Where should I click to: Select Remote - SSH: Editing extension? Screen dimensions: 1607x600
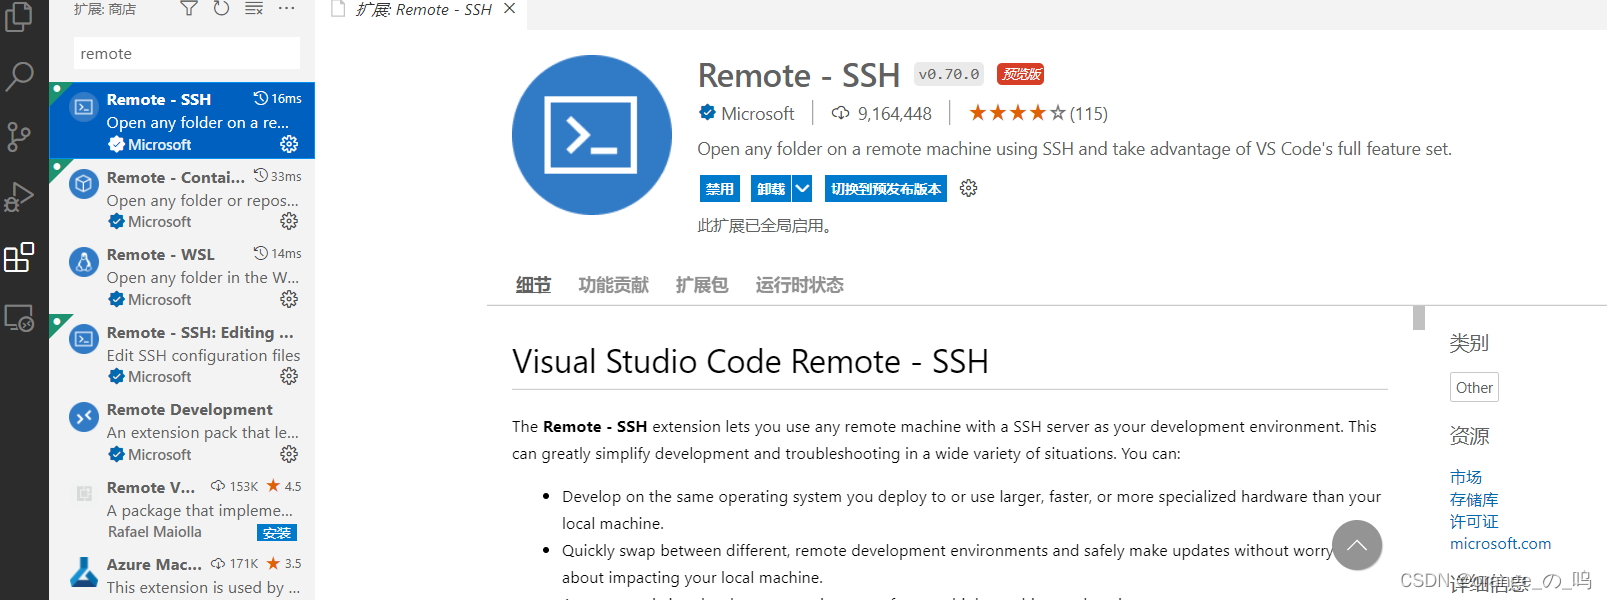(182, 353)
